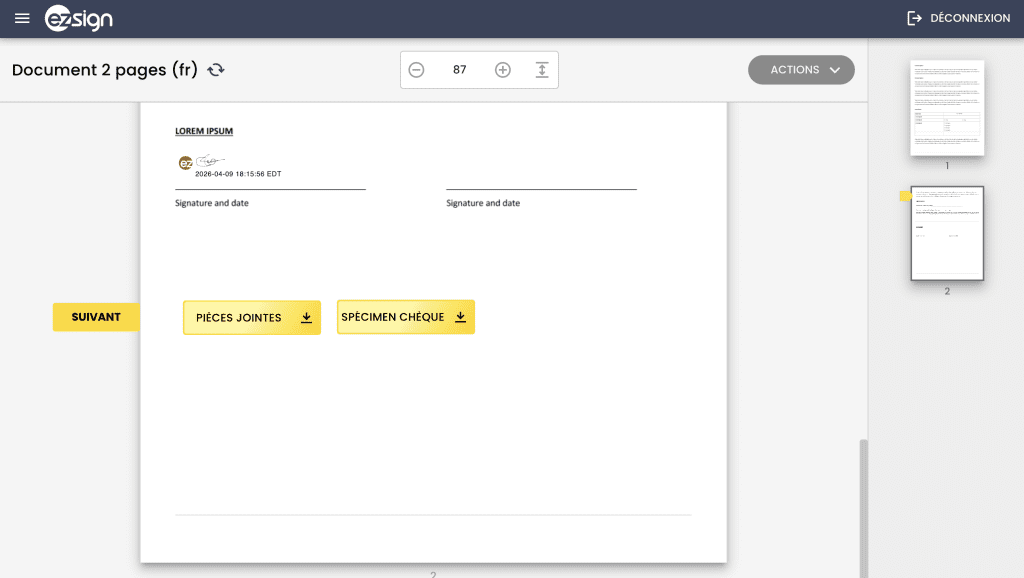Click yellow marker beside page 2 thumbnail
This screenshot has width=1024, height=578.
click(x=904, y=197)
